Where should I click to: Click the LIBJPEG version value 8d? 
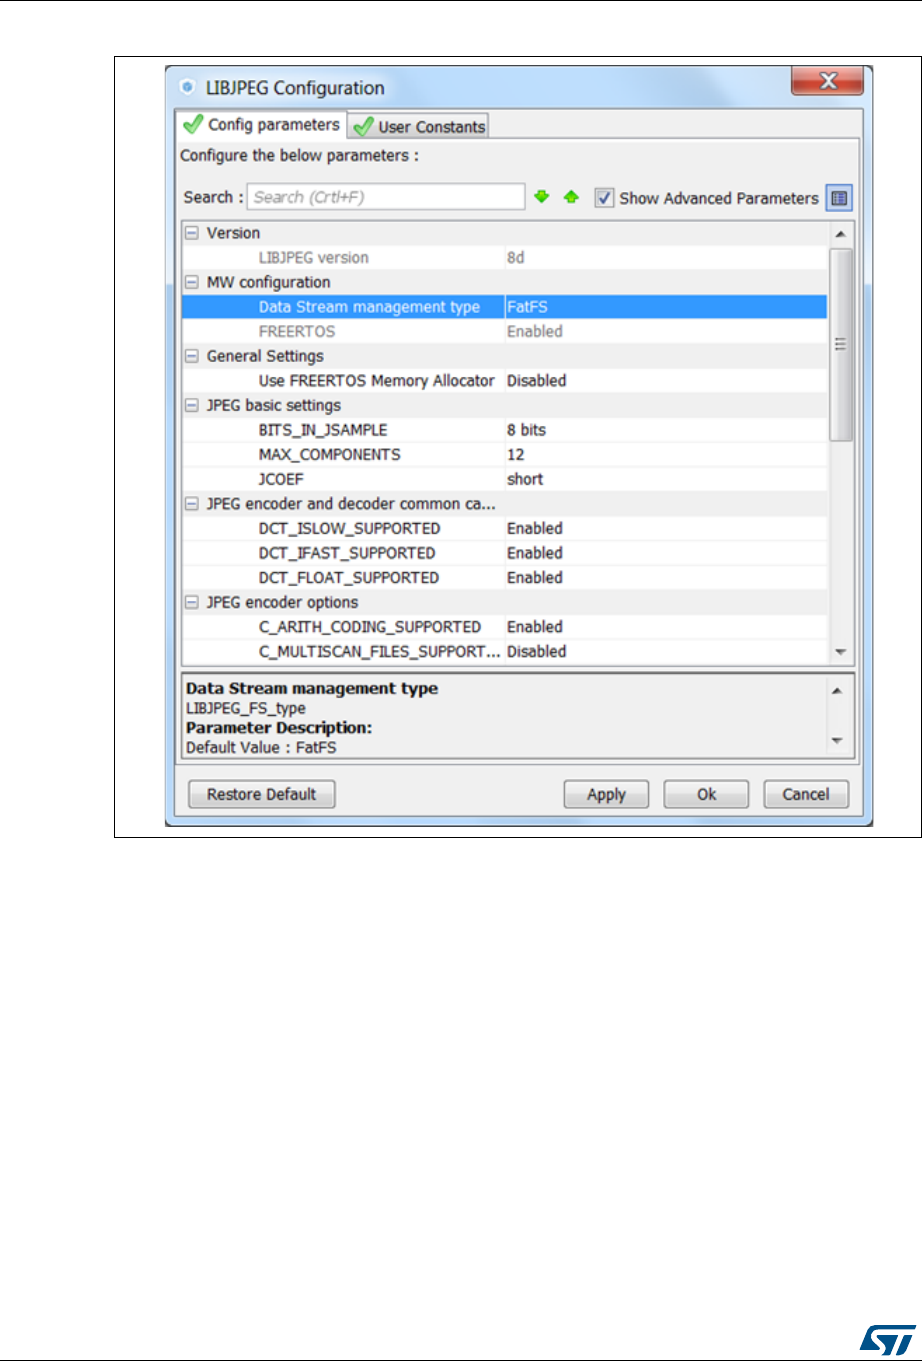click(516, 258)
